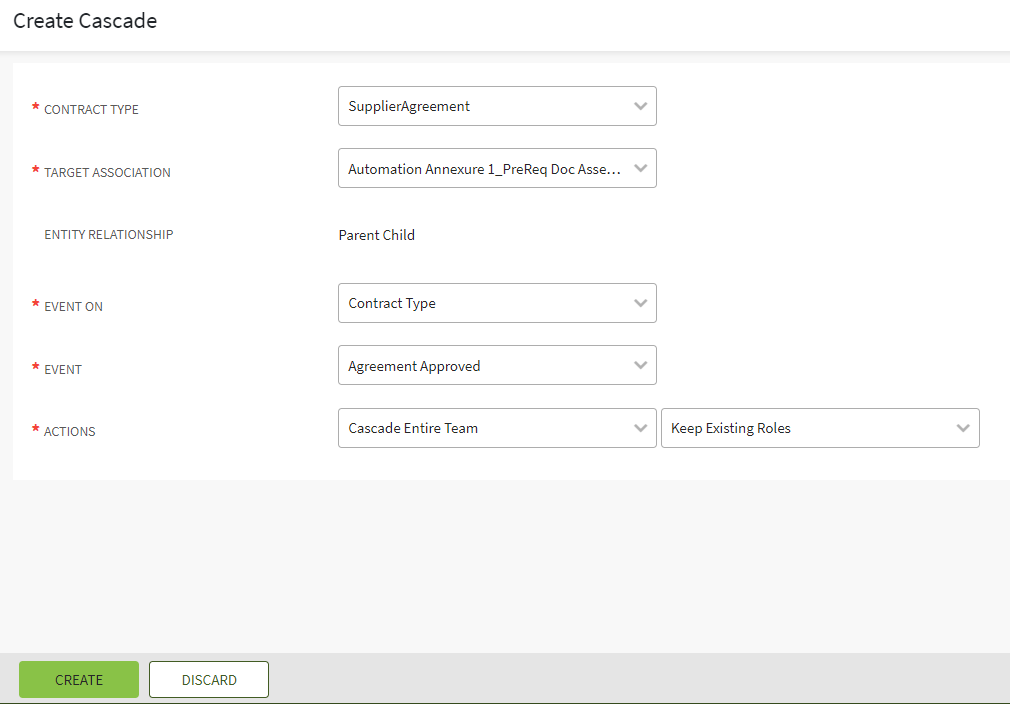The width and height of the screenshot is (1010, 704).
Task: Click the chevron beside Cascade Entire Team
Action: 641,428
